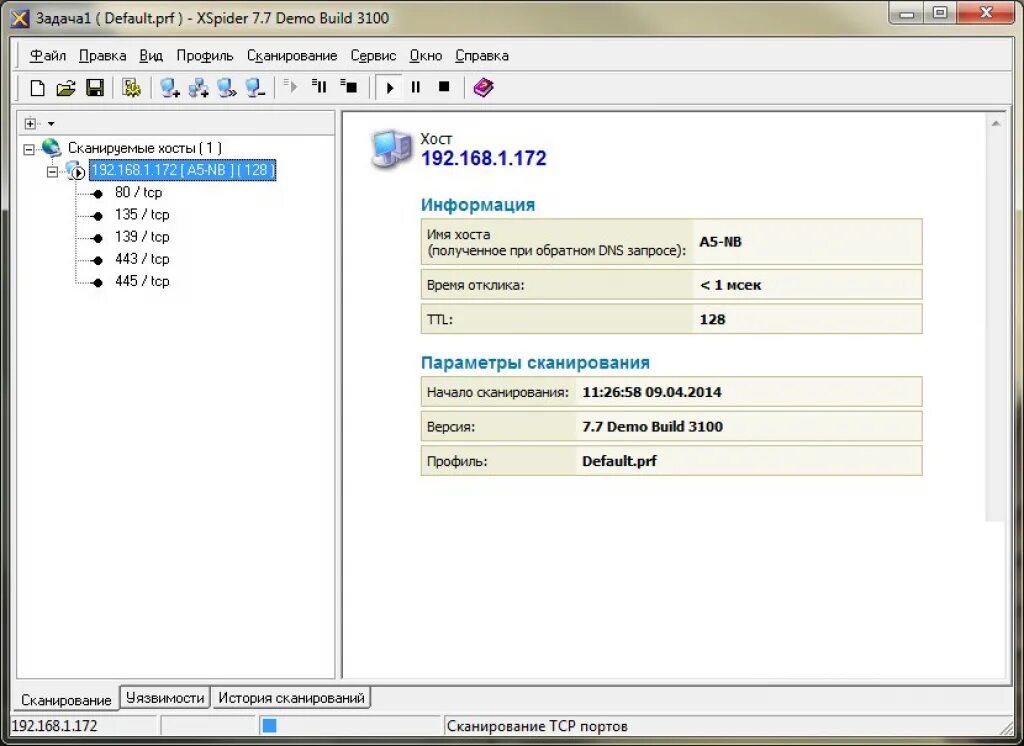The image size is (1024, 746).
Task: Click the scanning host icon beside 192.168.1.172
Action: 75,170
